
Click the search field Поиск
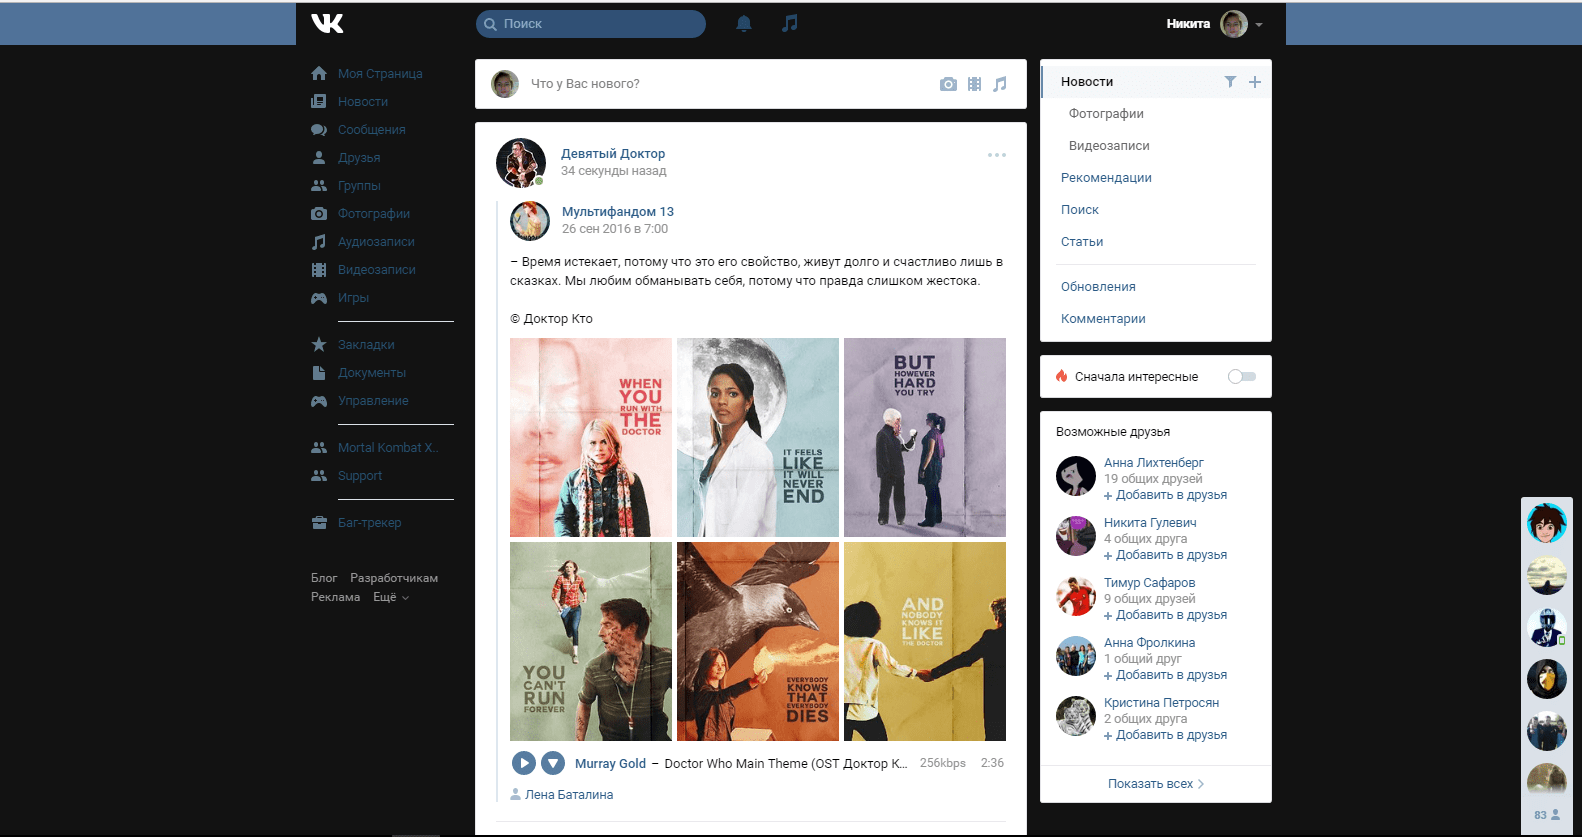point(591,24)
